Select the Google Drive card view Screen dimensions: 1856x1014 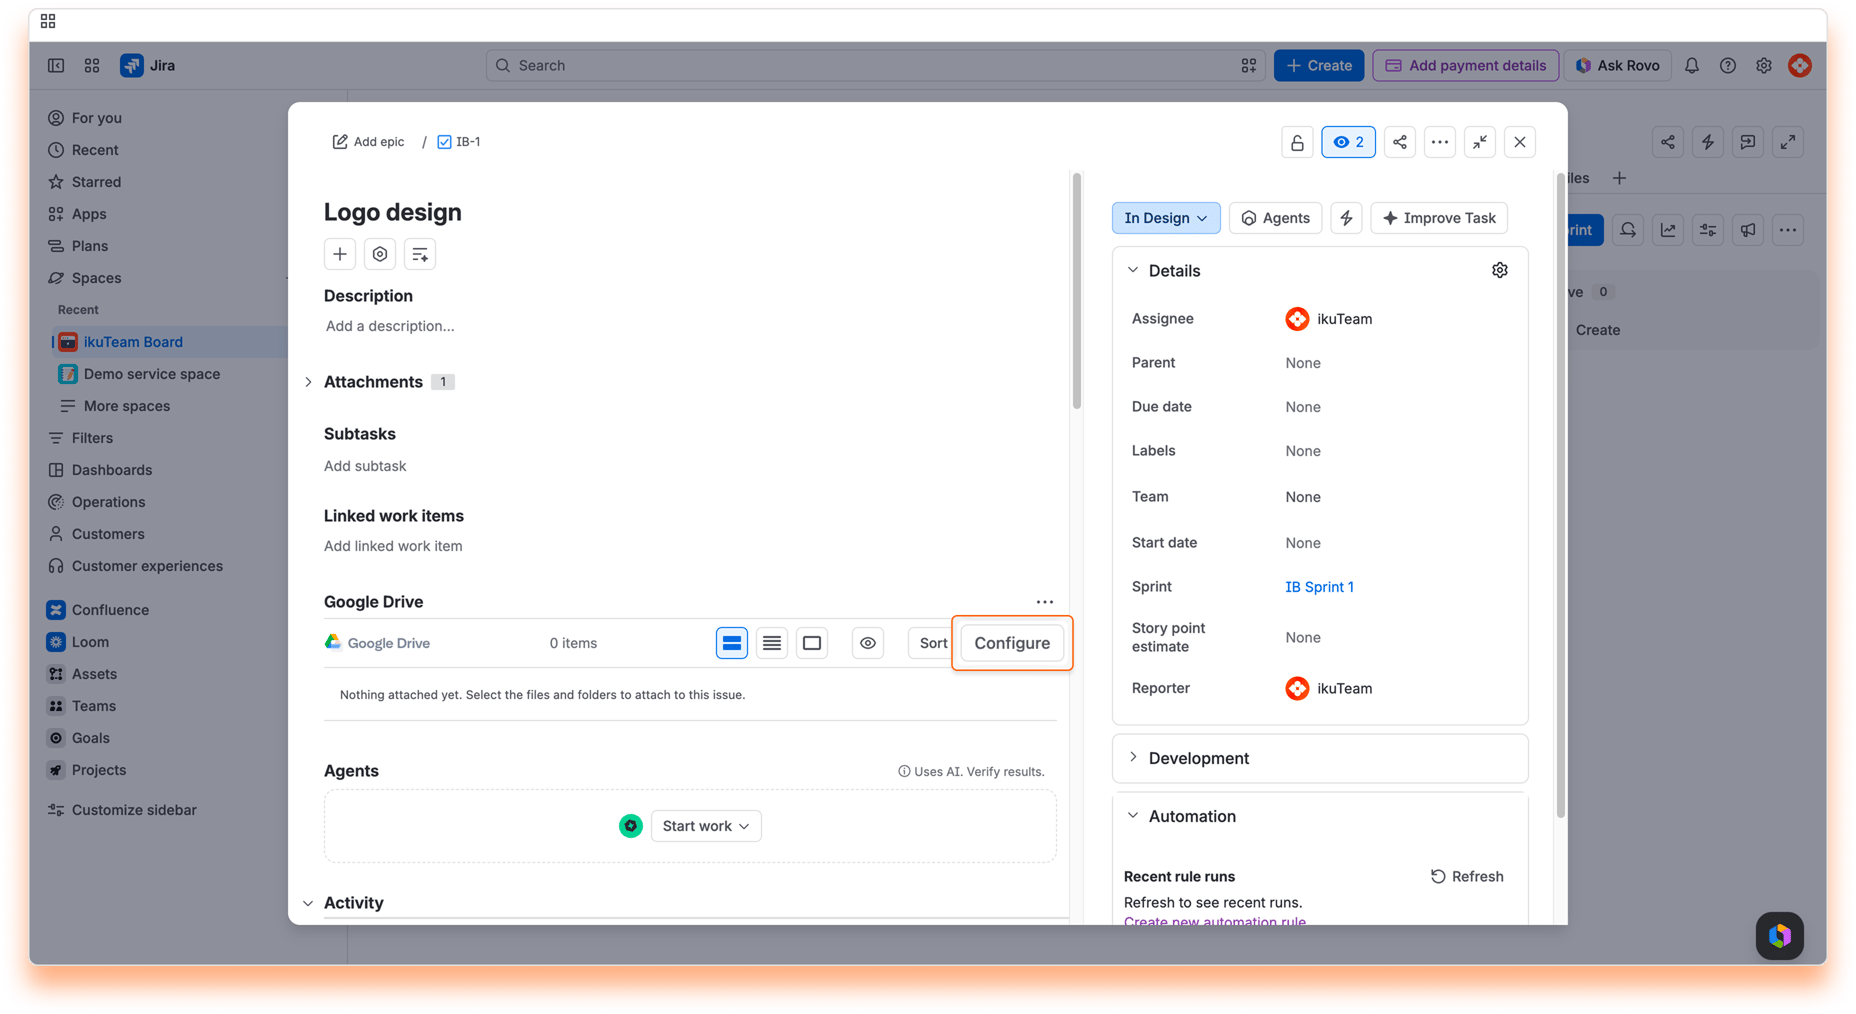tap(732, 643)
